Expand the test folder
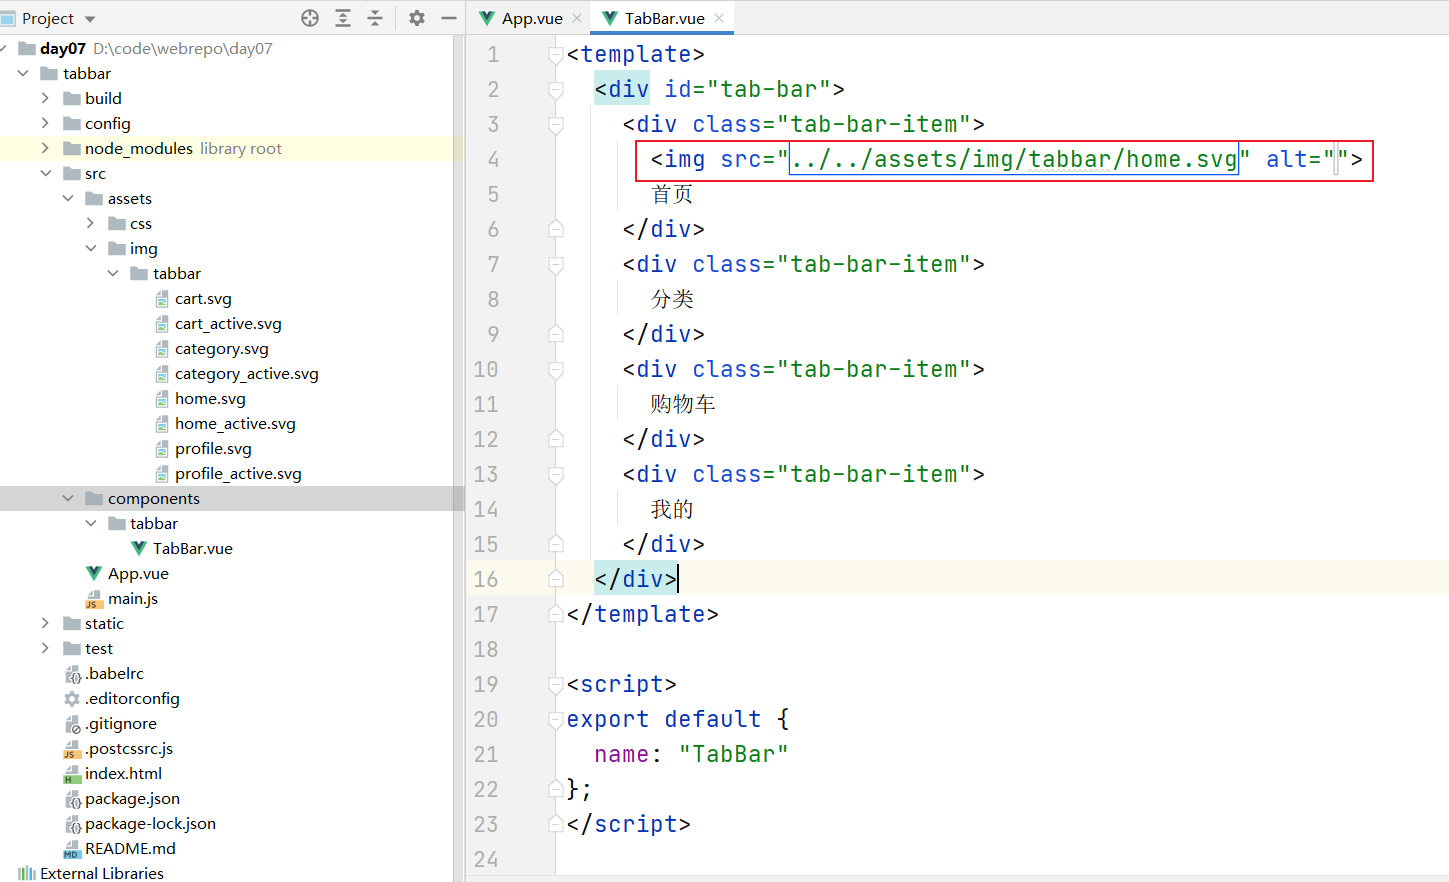Viewport: 1449px width, 882px height. [45, 648]
